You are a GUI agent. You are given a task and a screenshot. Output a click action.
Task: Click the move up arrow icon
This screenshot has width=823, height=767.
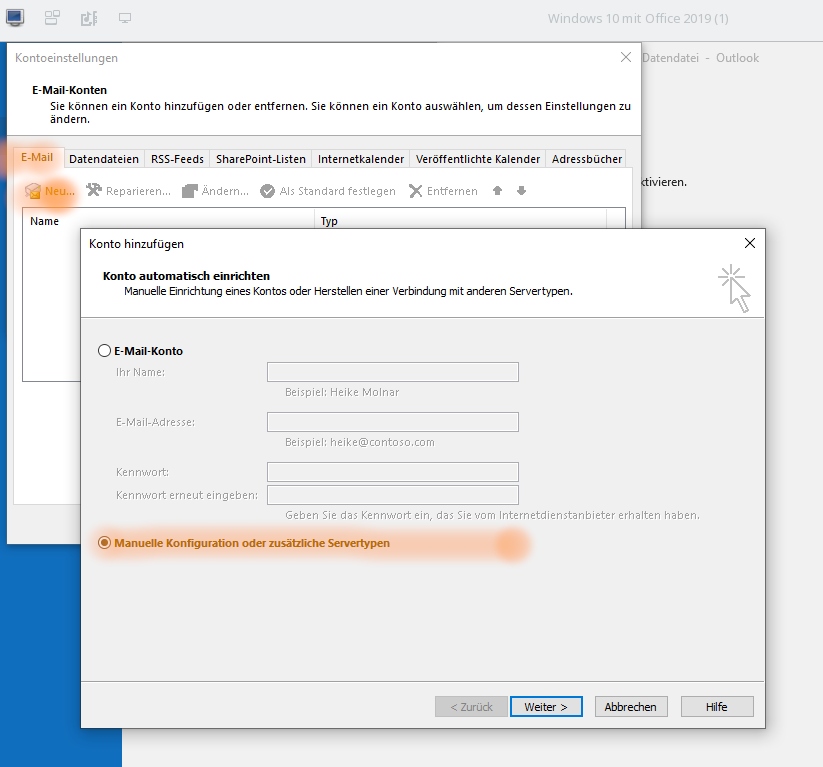coord(497,191)
